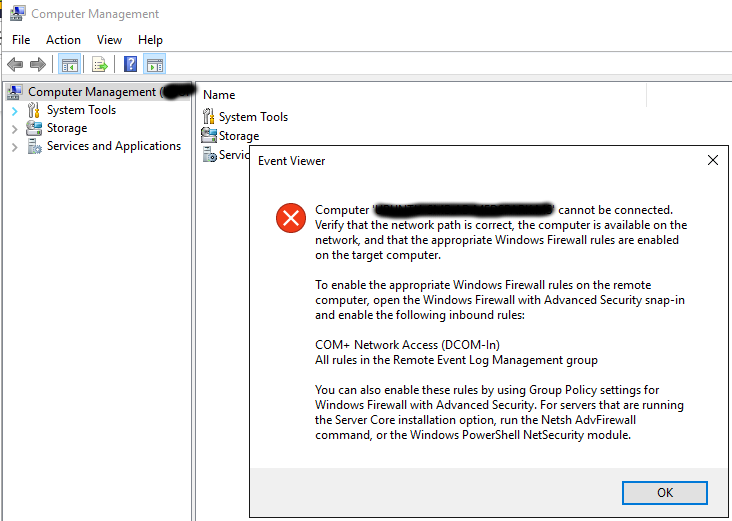The width and height of the screenshot is (732, 521).
Task: Toggle Show/Hide Action Pane toolbar icon
Action: 155,64
